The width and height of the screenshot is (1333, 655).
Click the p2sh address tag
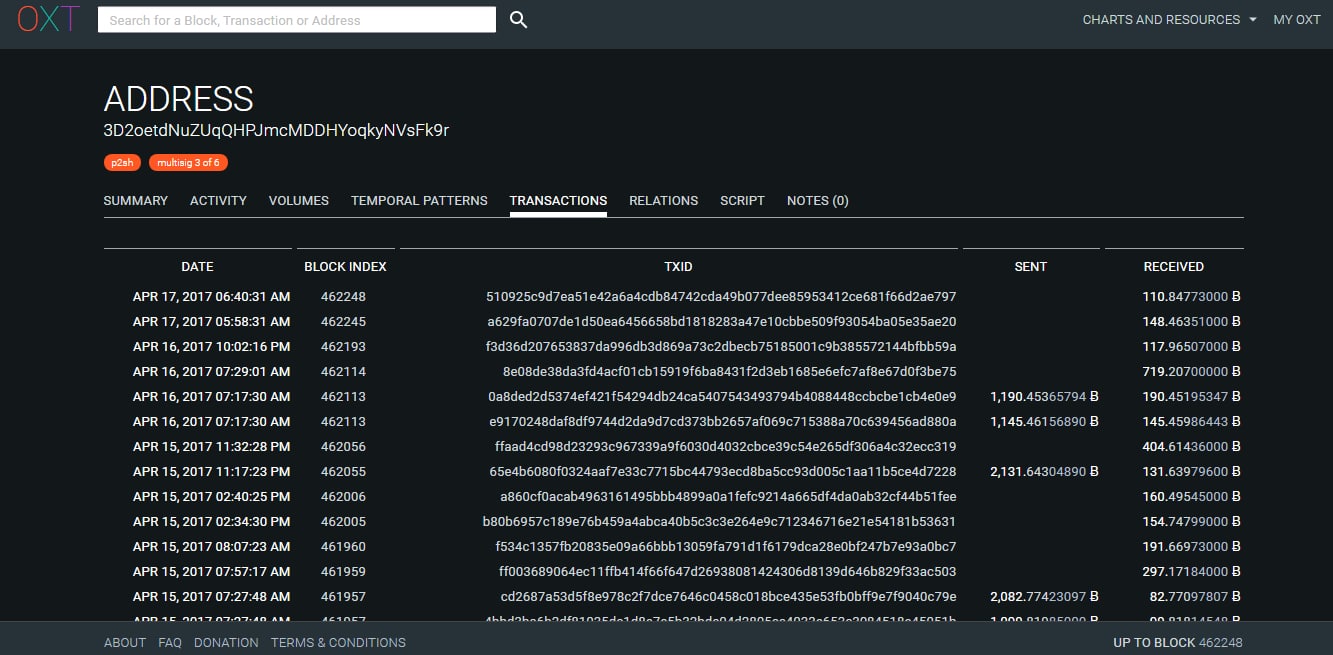pos(123,162)
